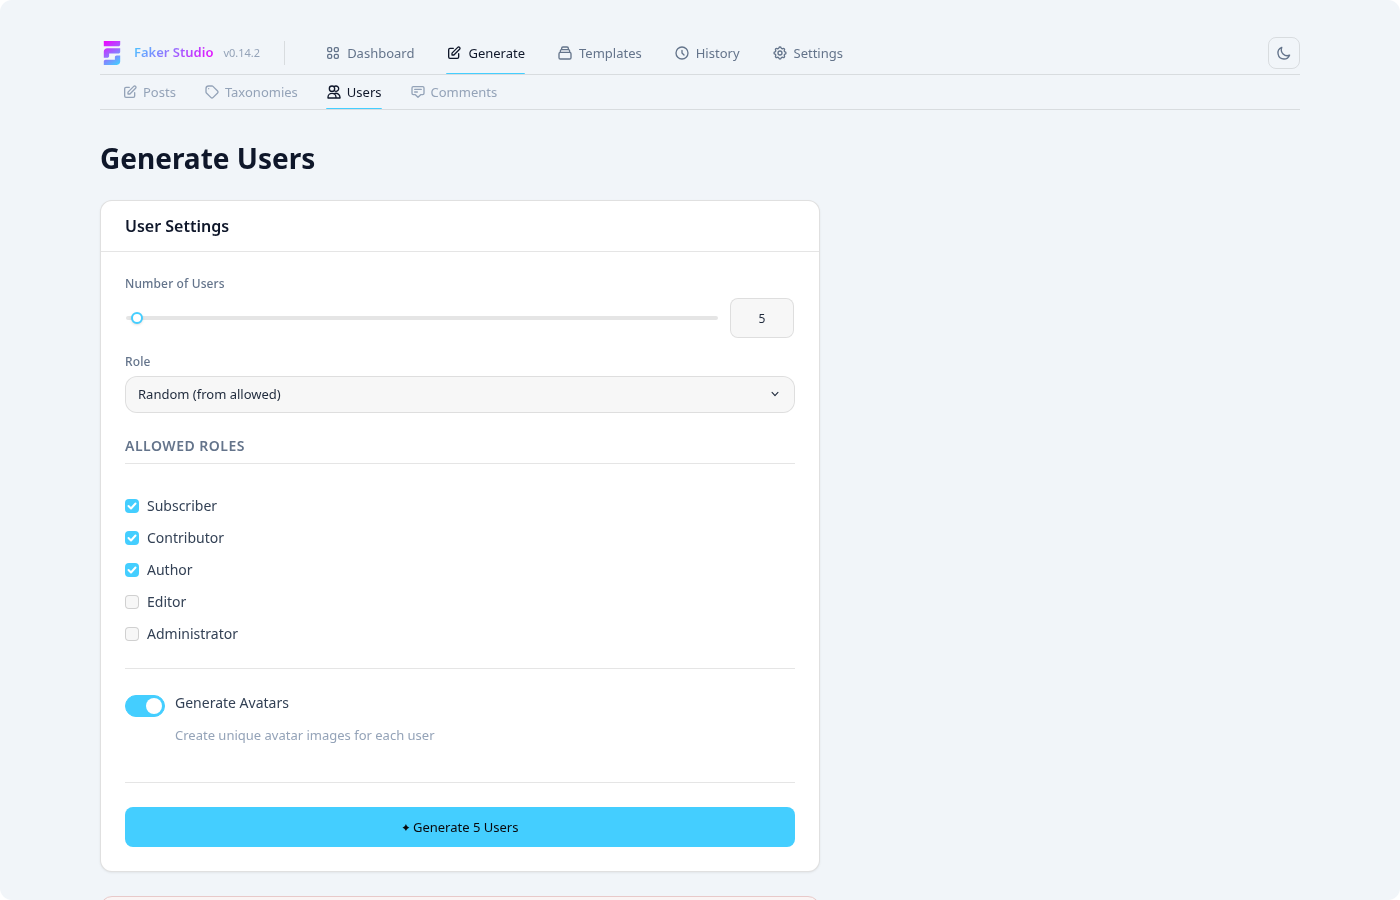Click the Posts edit icon
This screenshot has height=900, width=1400.
[x=130, y=92]
